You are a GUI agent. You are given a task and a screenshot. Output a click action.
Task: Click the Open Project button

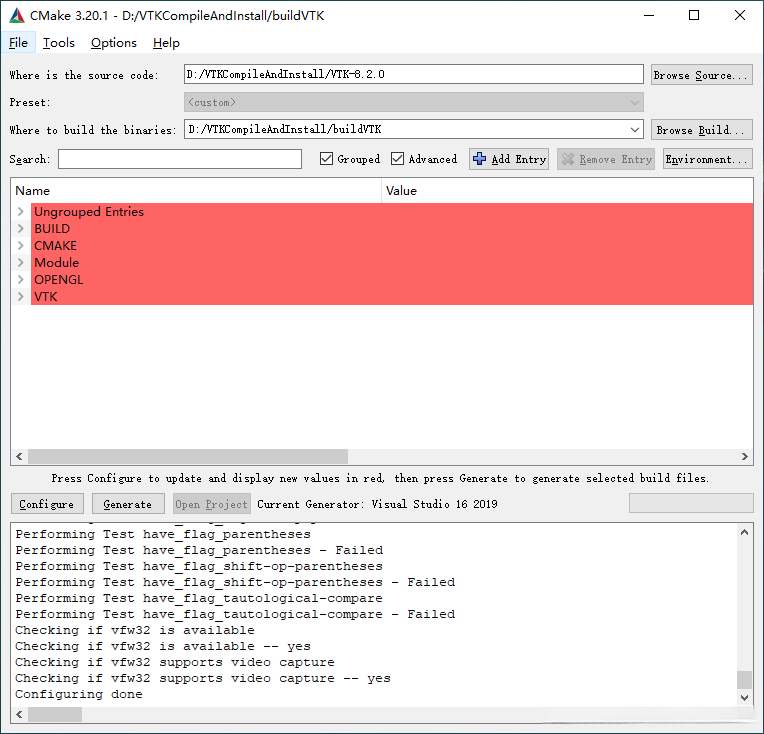(x=211, y=504)
